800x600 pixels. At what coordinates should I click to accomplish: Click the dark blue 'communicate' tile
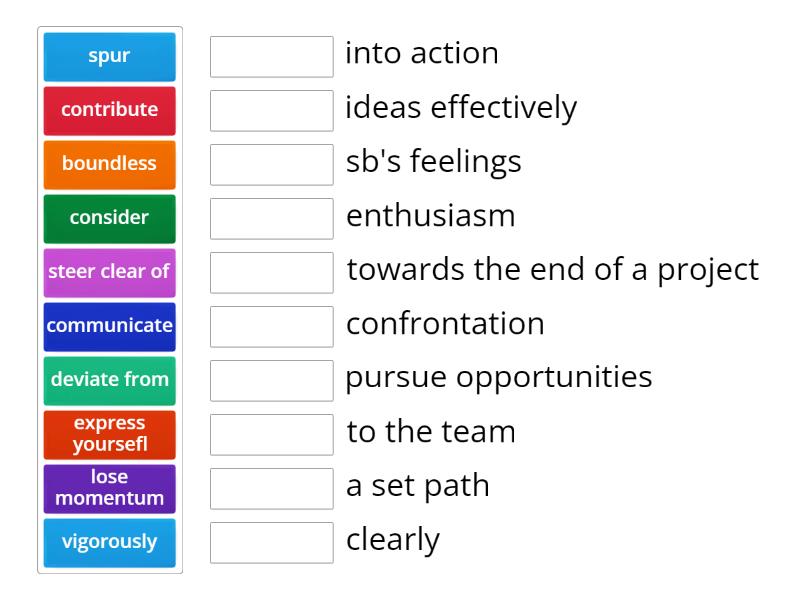pyautogui.click(x=109, y=327)
